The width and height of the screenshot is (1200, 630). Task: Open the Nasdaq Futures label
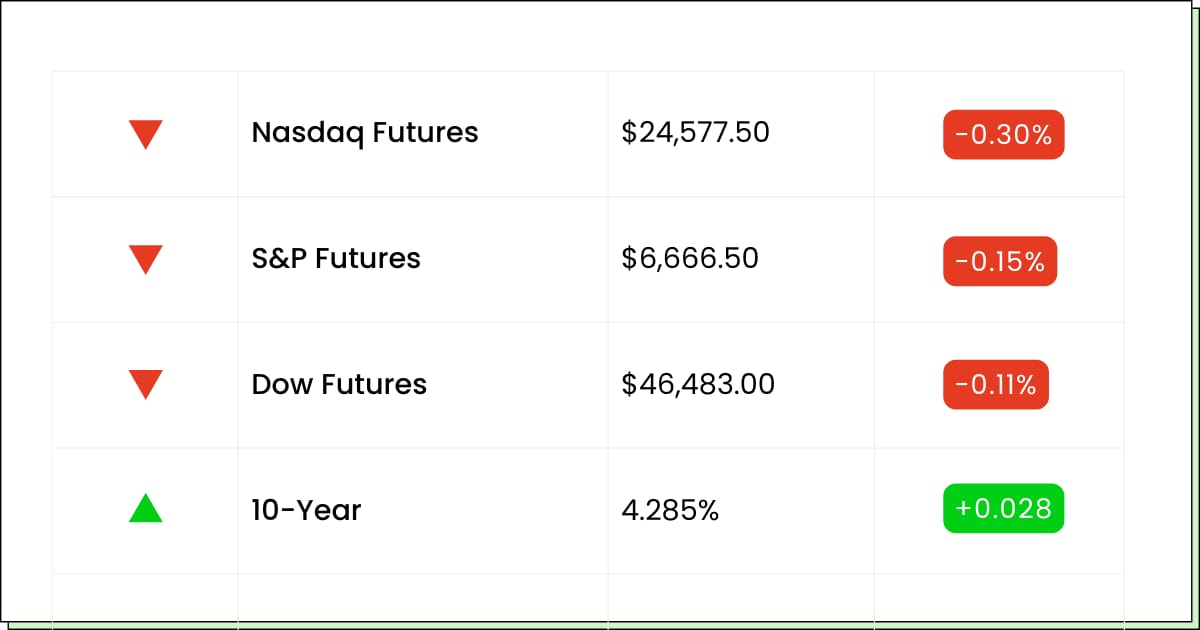tap(364, 133)
